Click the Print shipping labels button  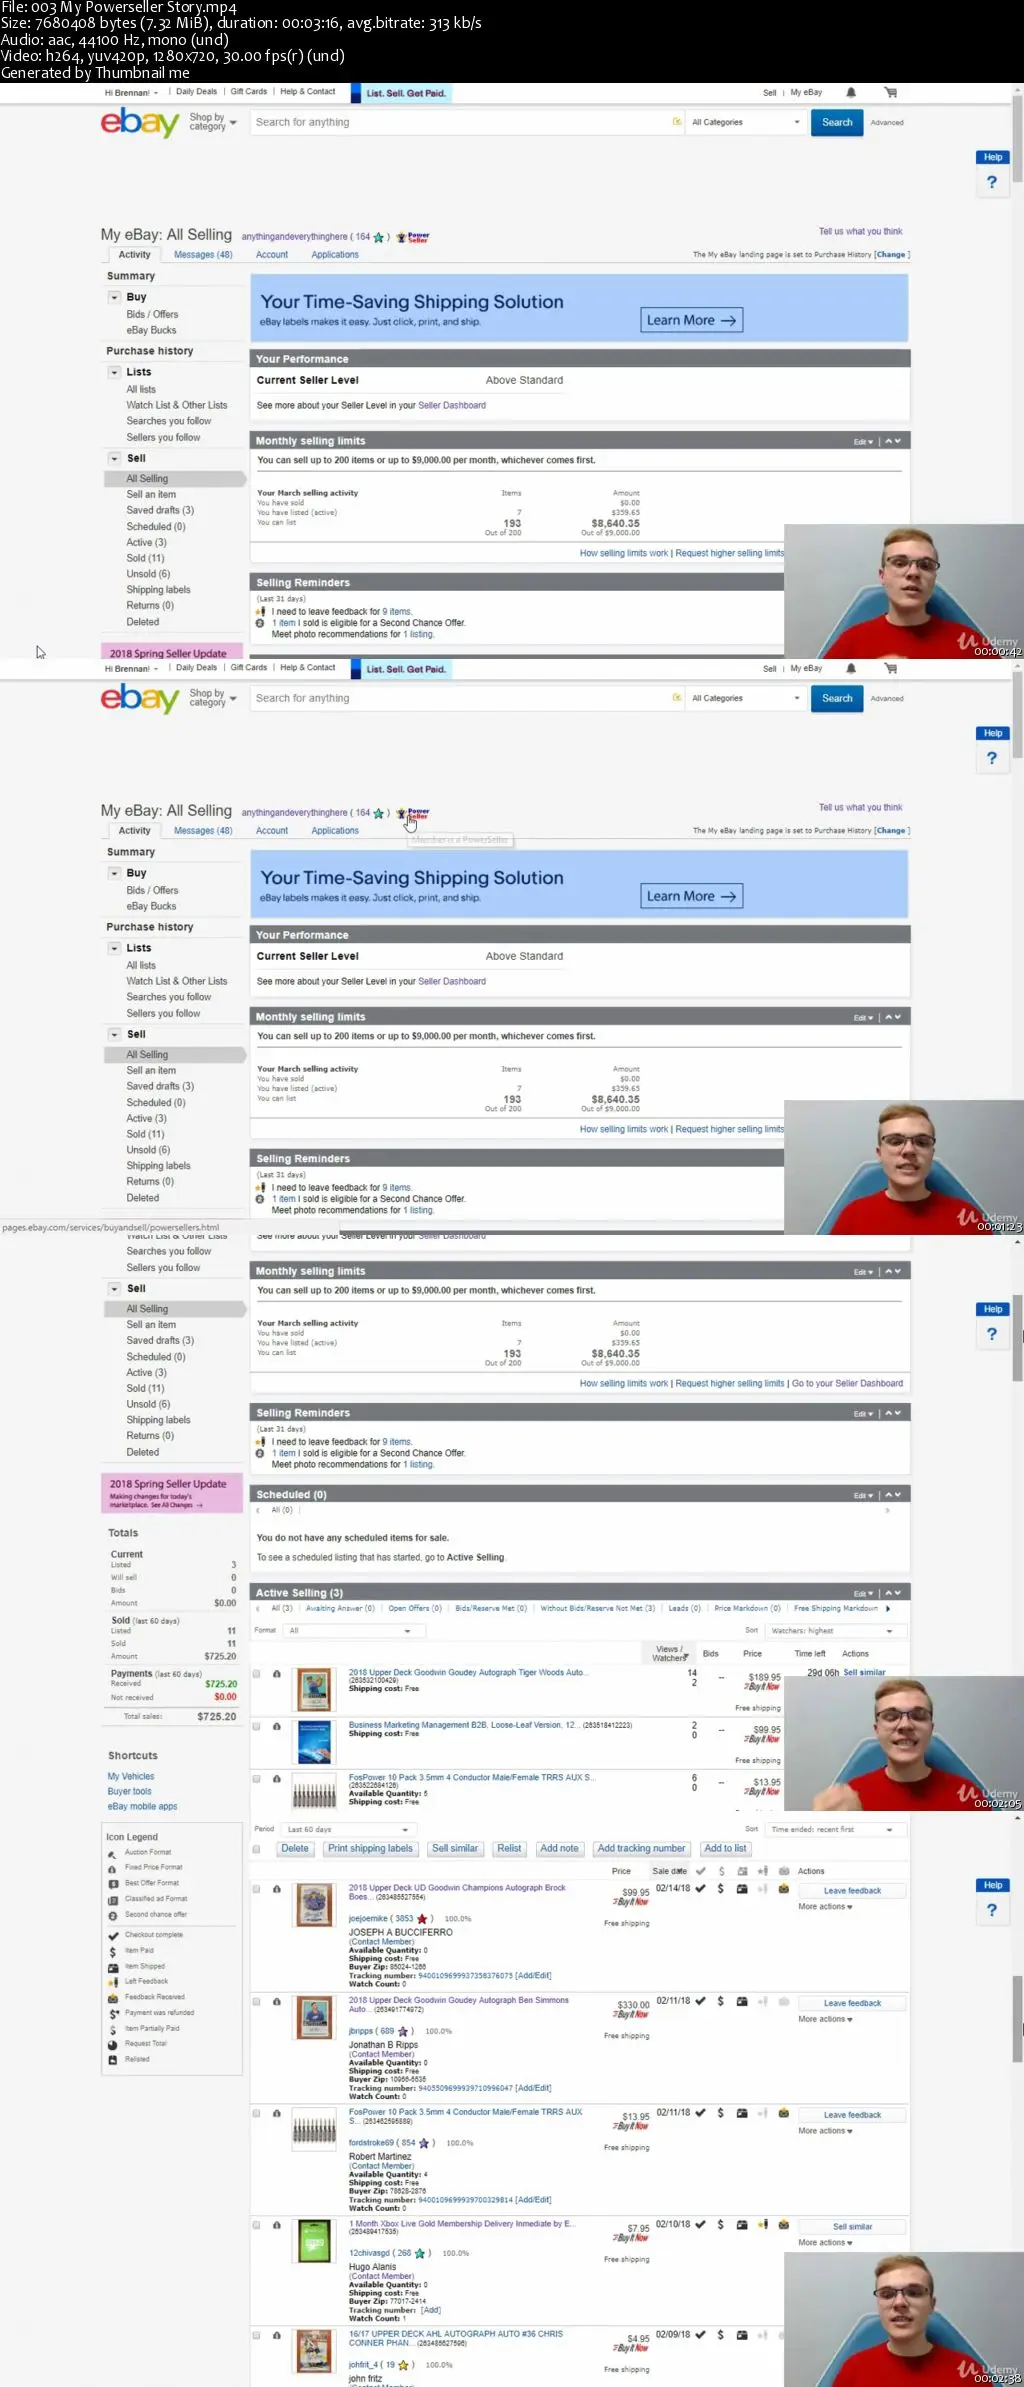pyautogui.click(x=370, y=1848)
